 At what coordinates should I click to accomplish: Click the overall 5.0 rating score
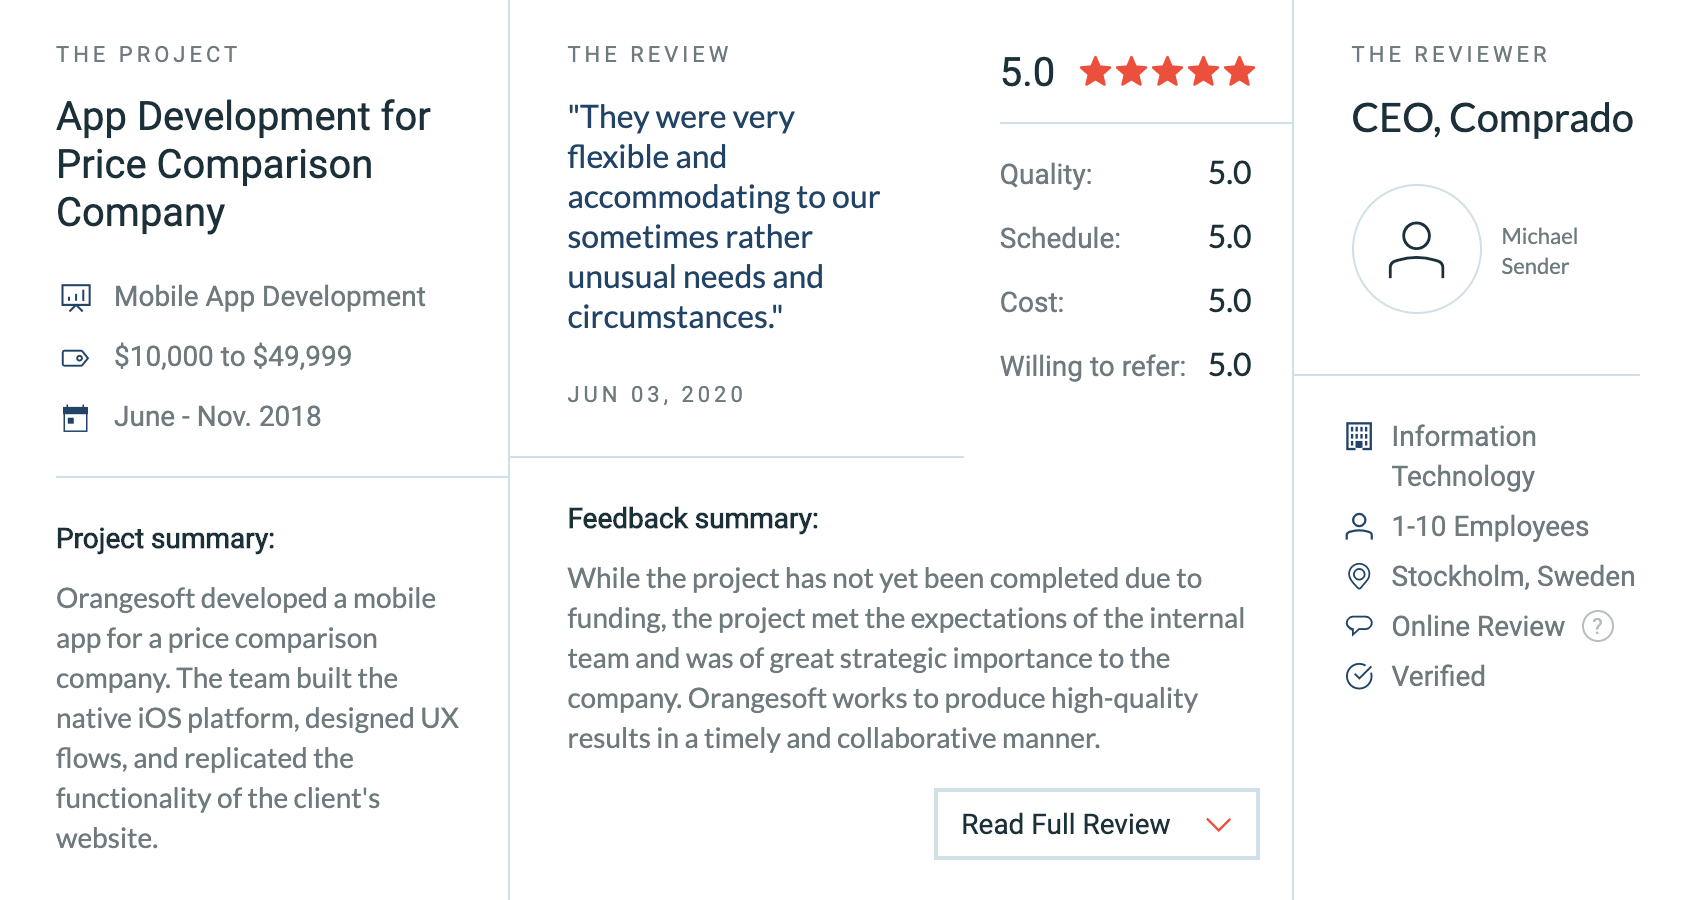click(x=1028, y=73)
